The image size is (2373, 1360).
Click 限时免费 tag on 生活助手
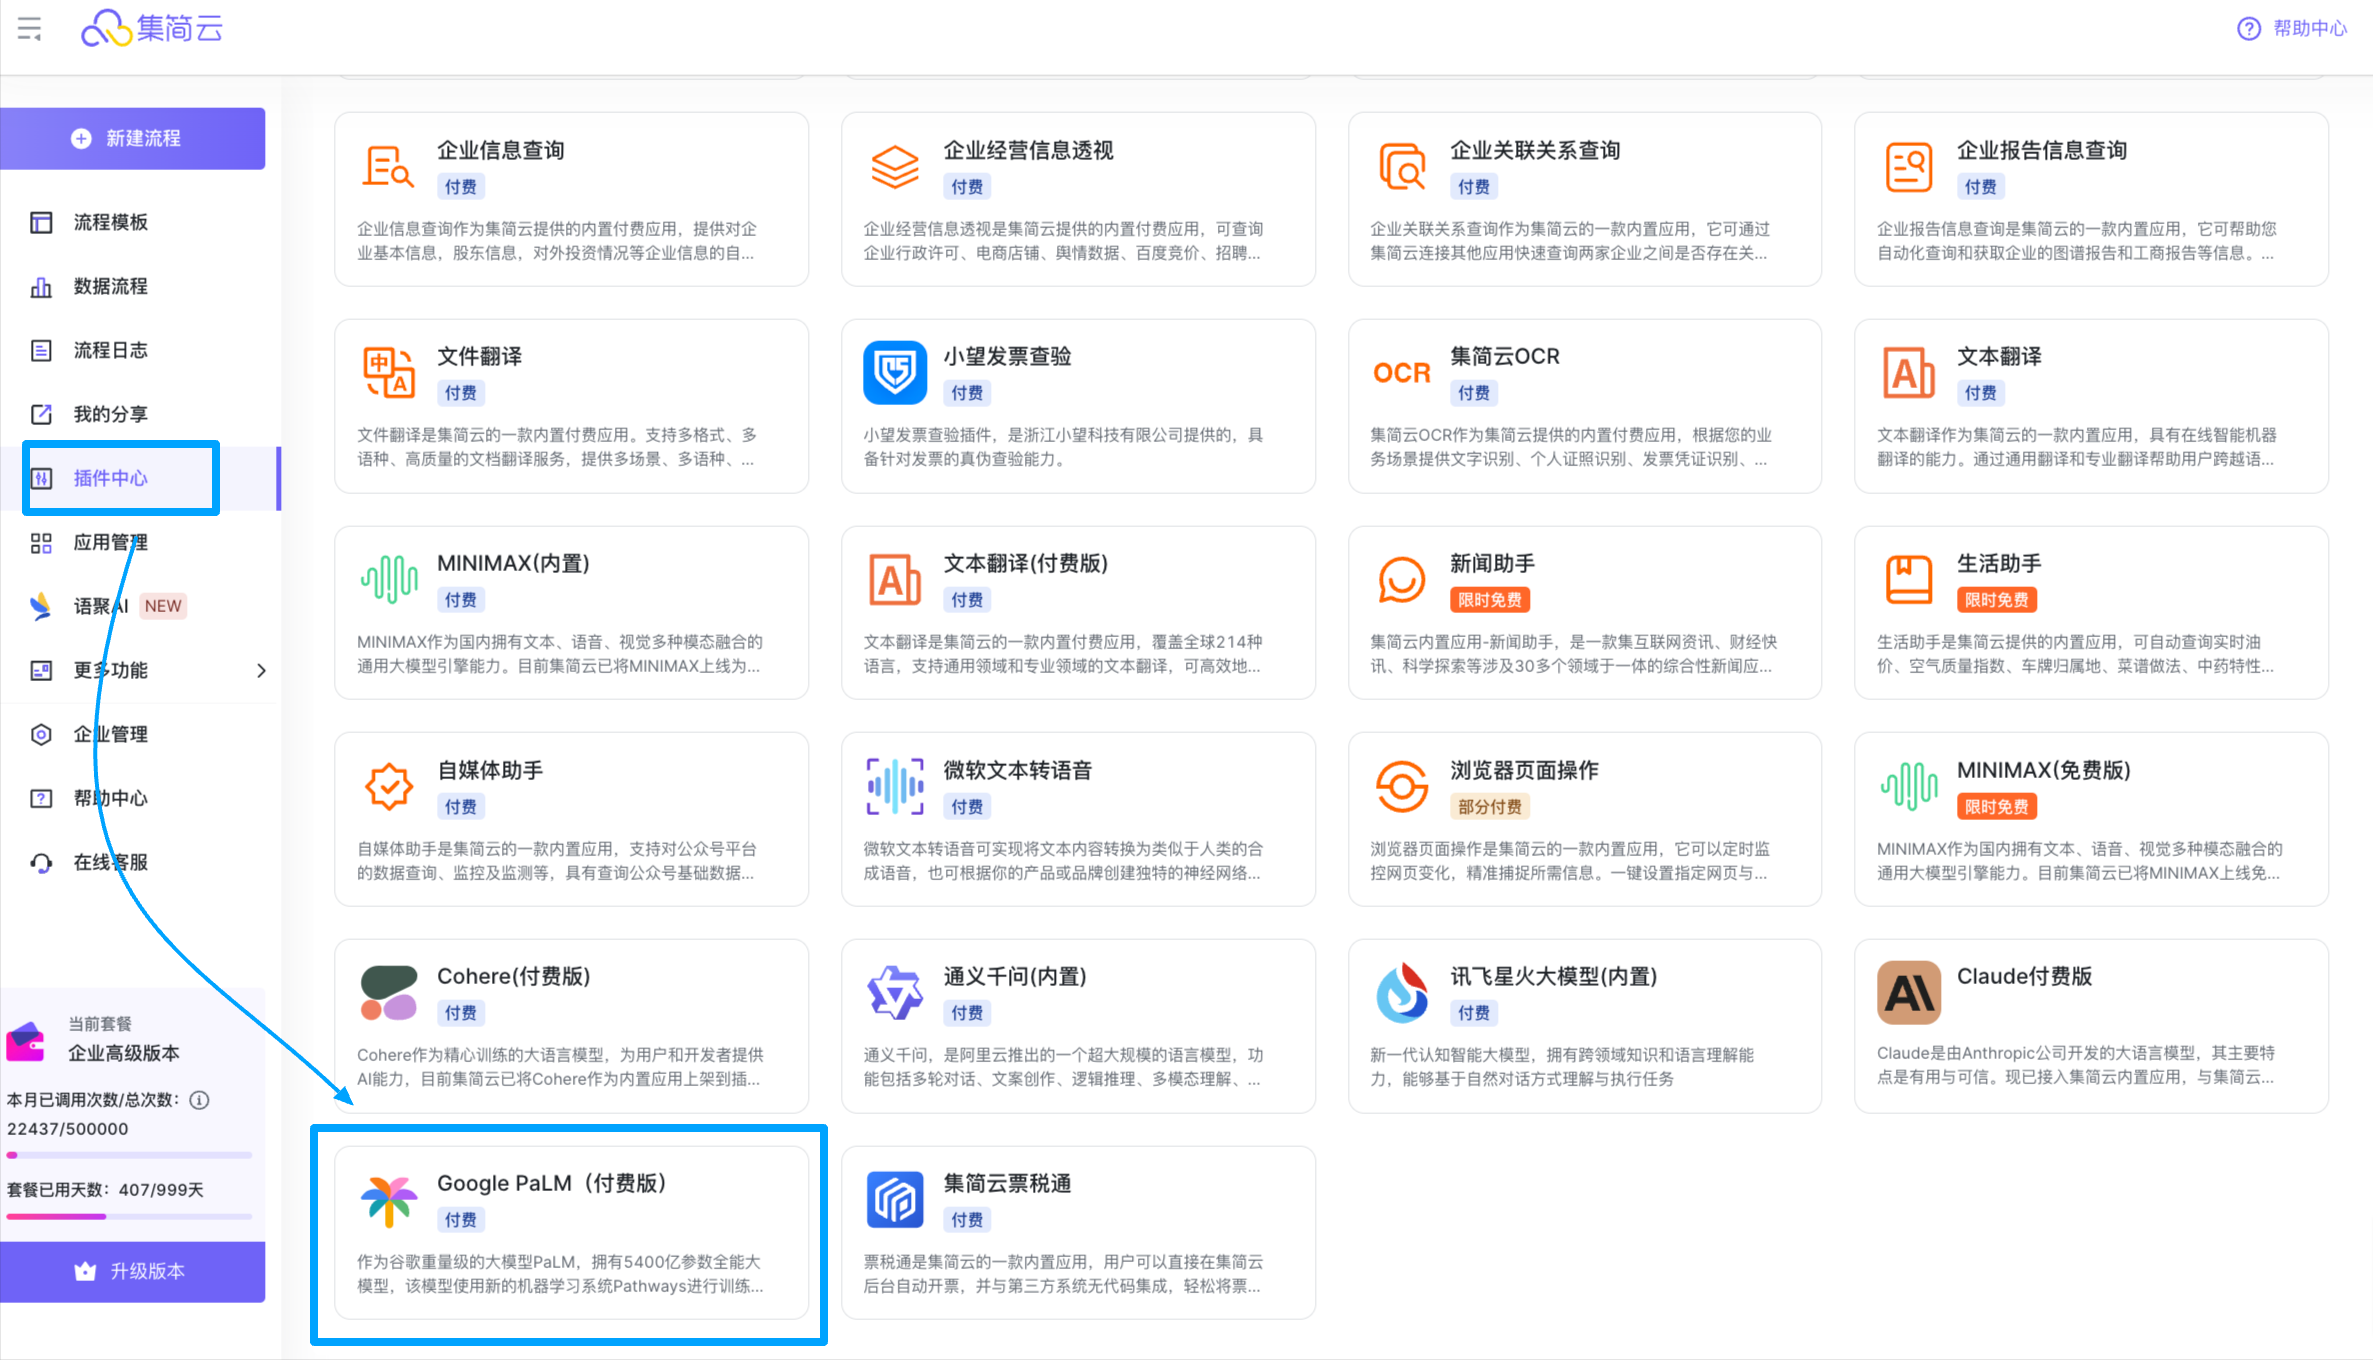click(x=1996, y=600)
